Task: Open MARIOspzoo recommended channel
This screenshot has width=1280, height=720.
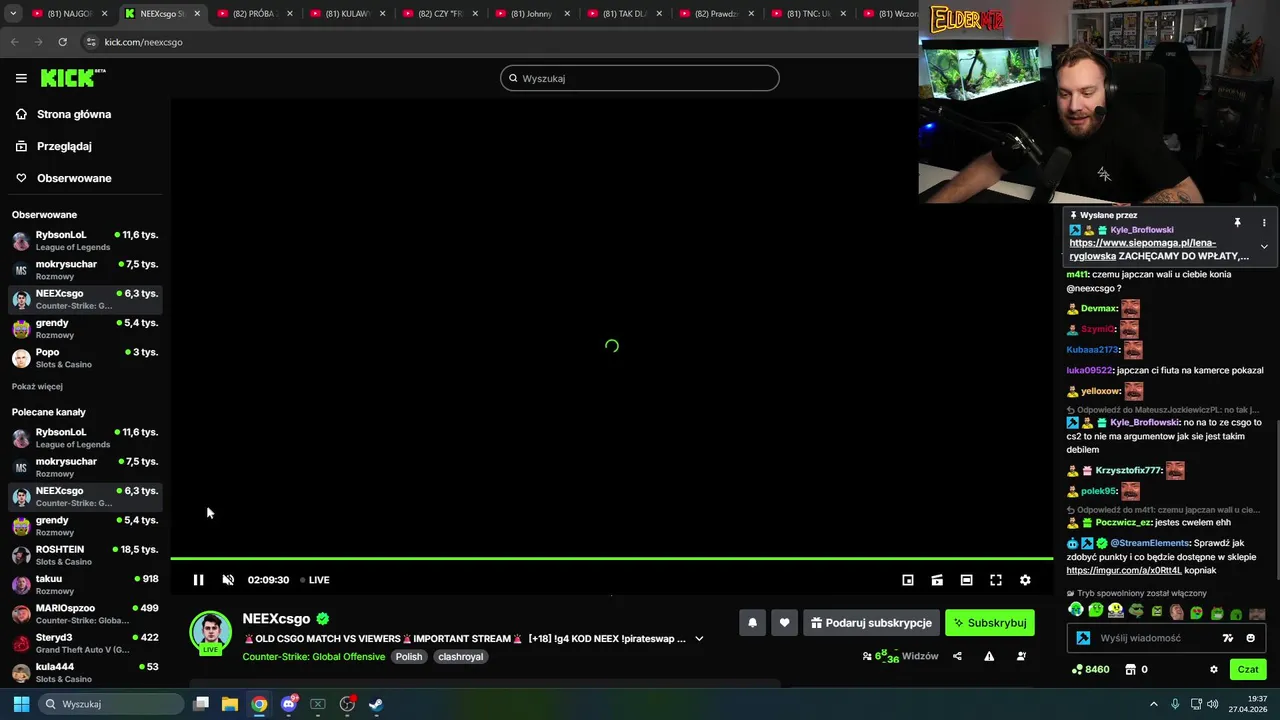Action: pyautogui.click(x=85, y=613)
